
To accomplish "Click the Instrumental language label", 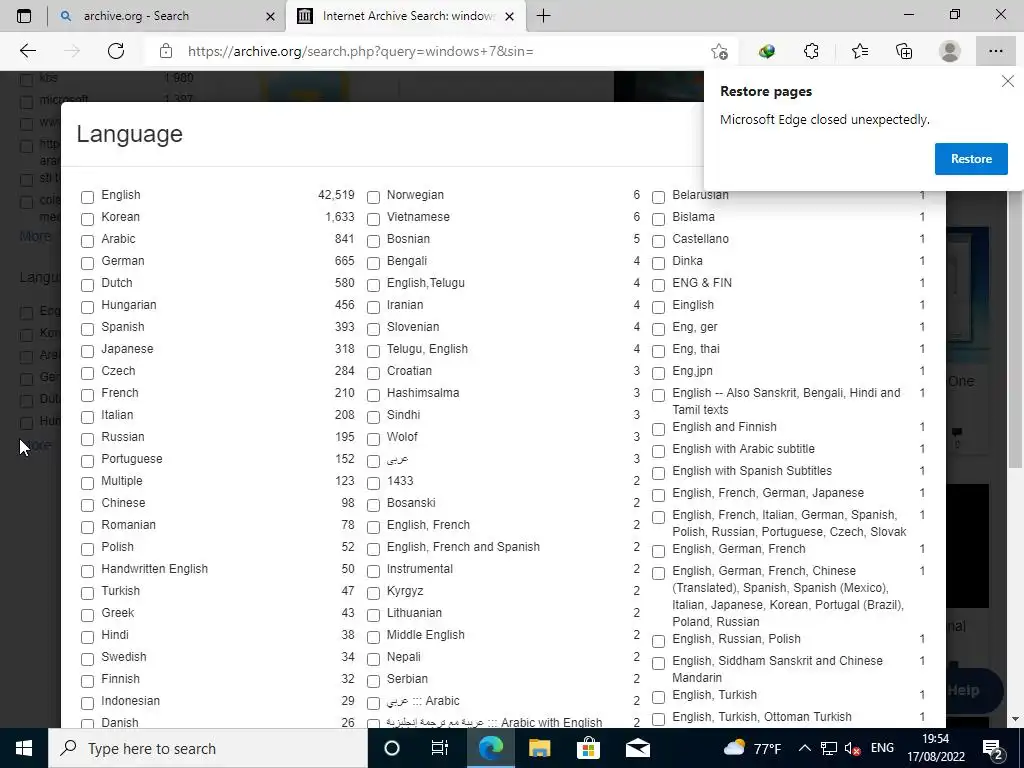I will pyautogui.click(x=419, y=568).
